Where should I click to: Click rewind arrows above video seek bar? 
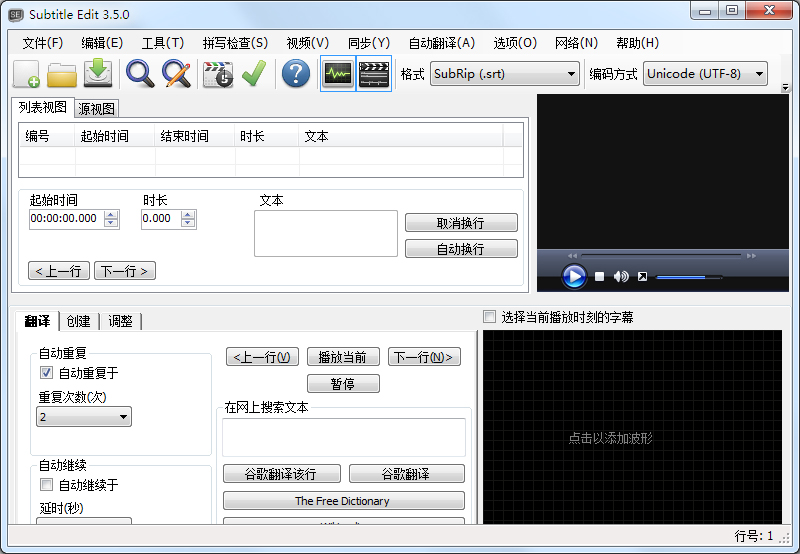click(572, 256)
